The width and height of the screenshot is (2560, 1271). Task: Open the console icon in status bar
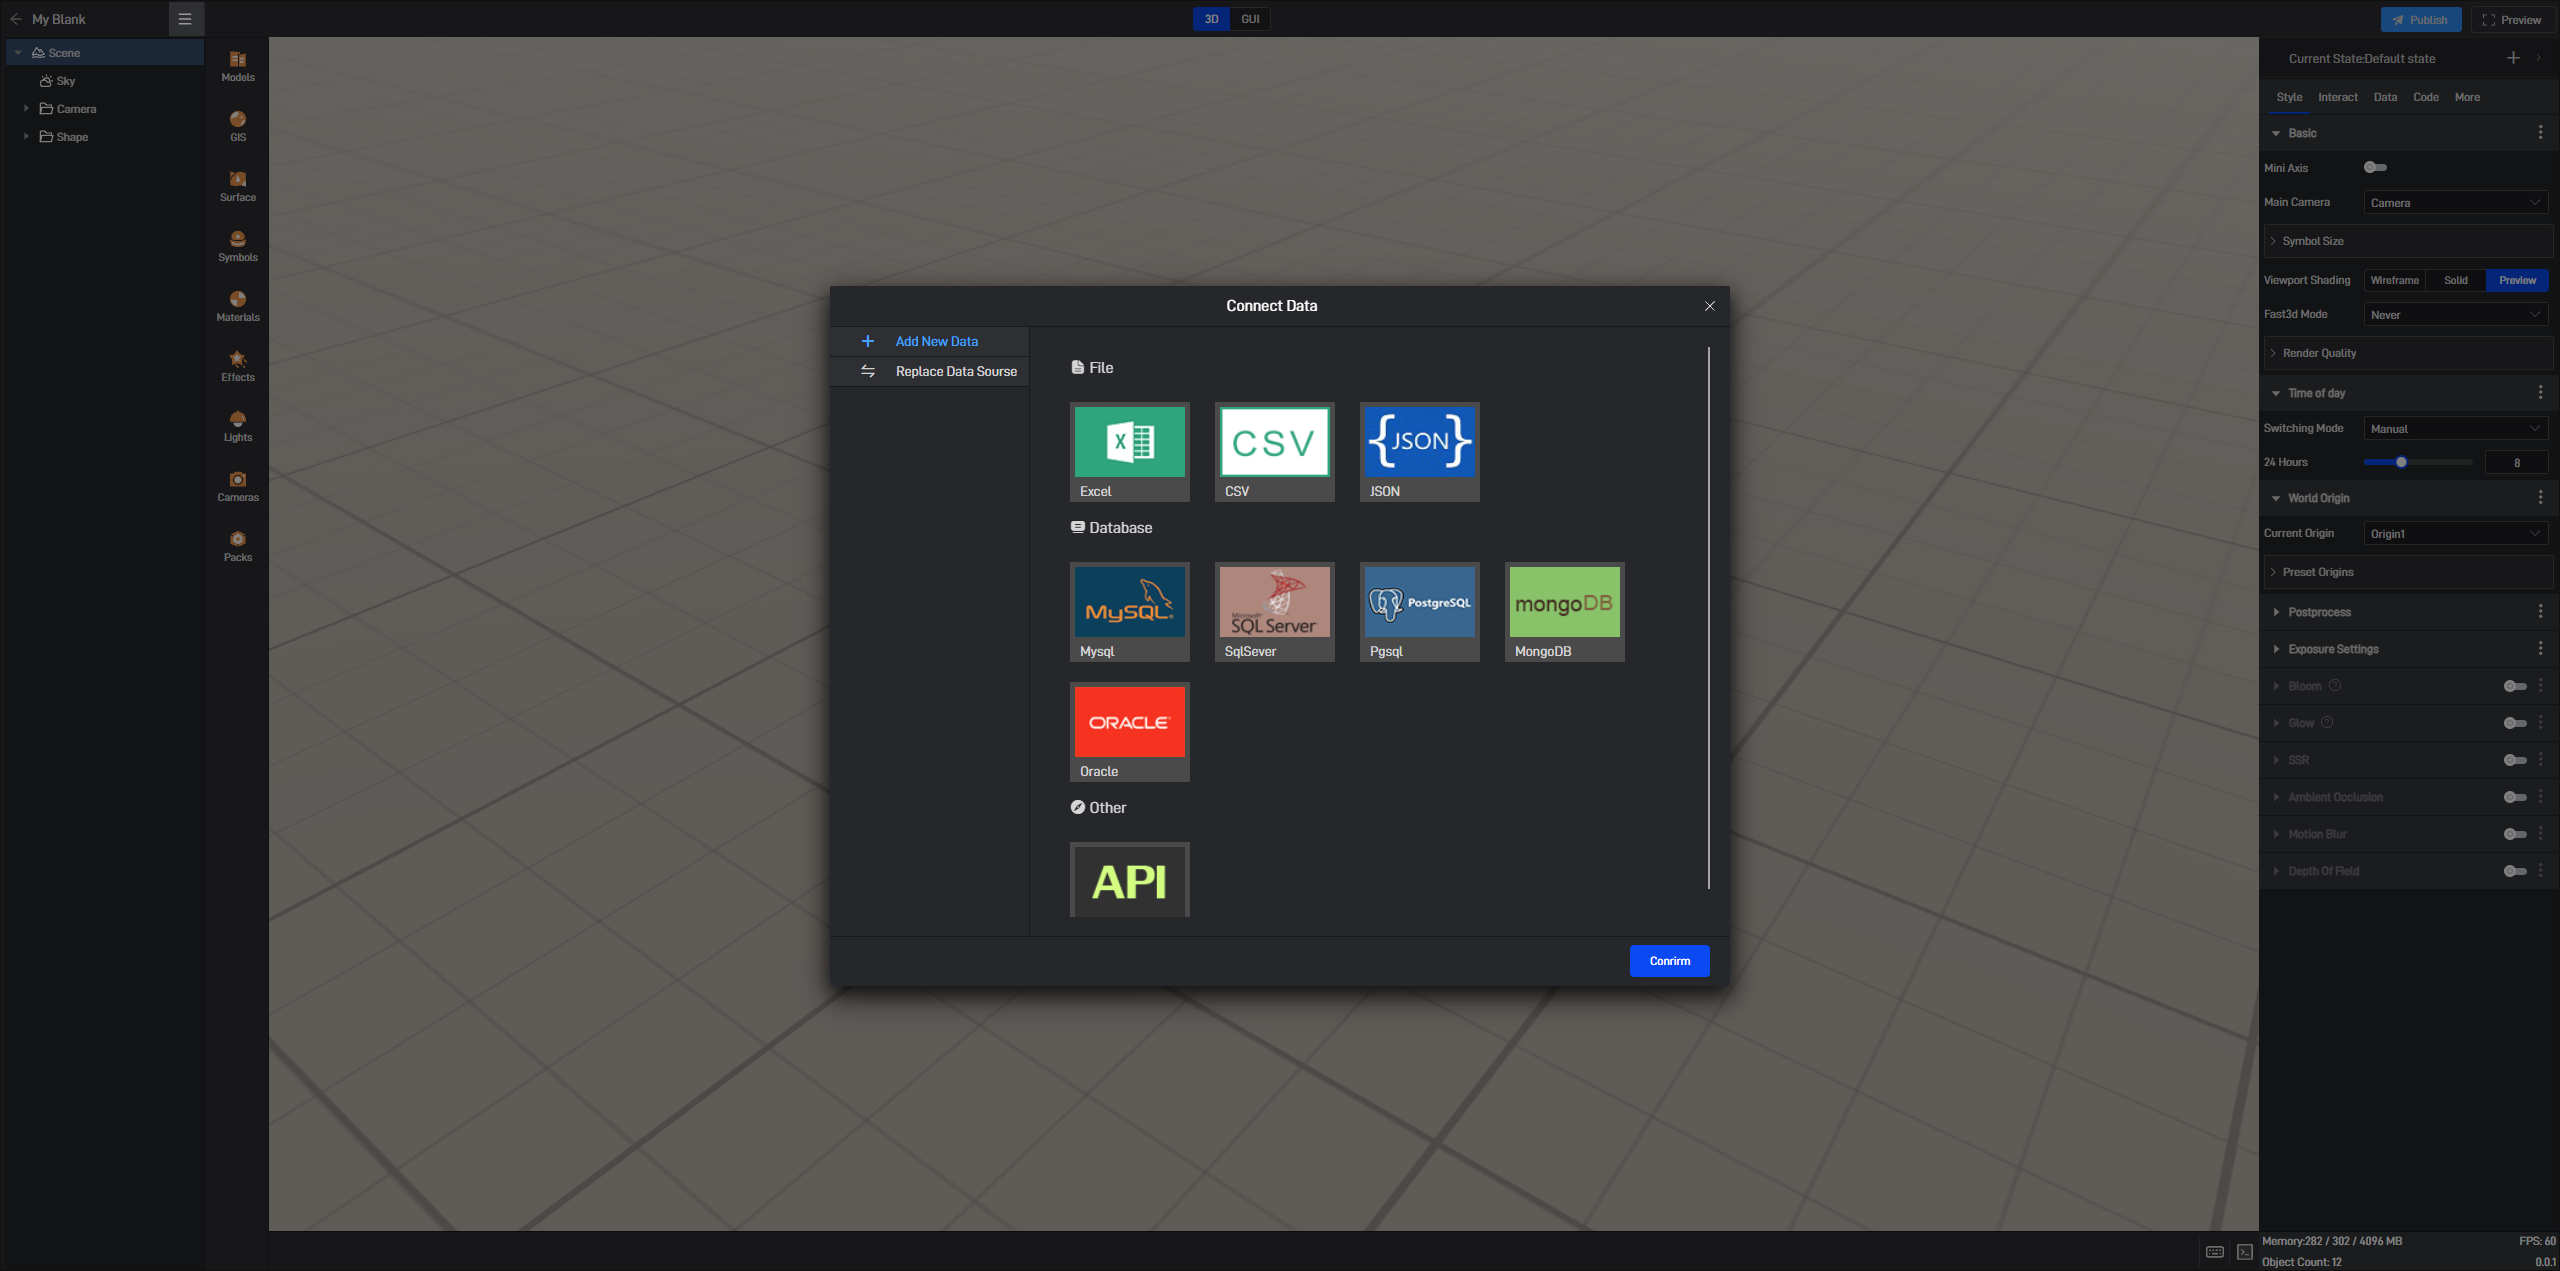[2245, 1252]
